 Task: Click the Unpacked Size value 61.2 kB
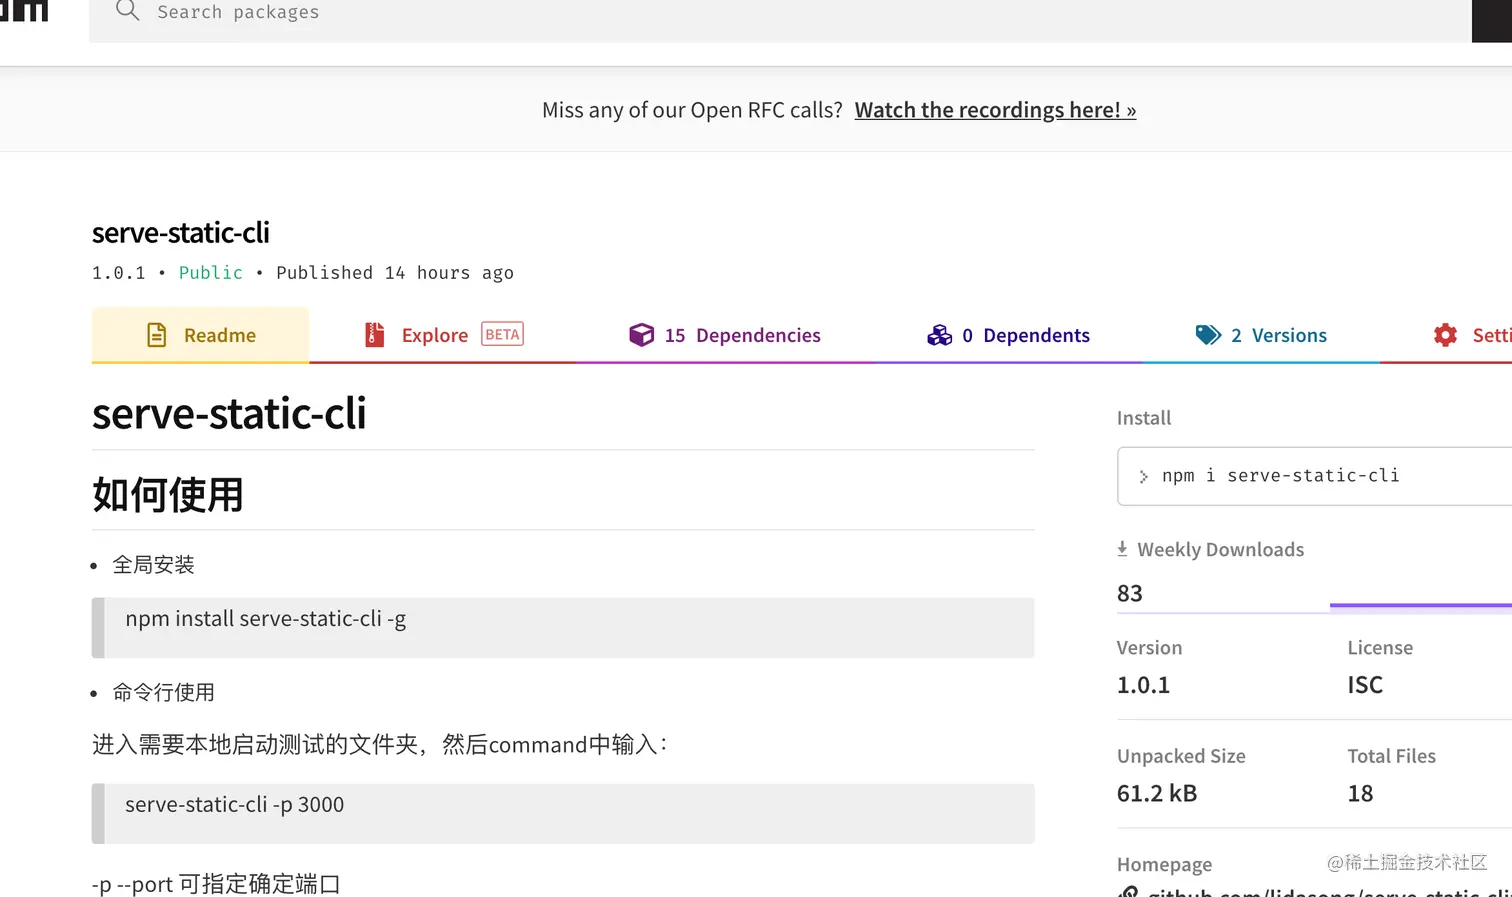click(x=1157, y=793)
